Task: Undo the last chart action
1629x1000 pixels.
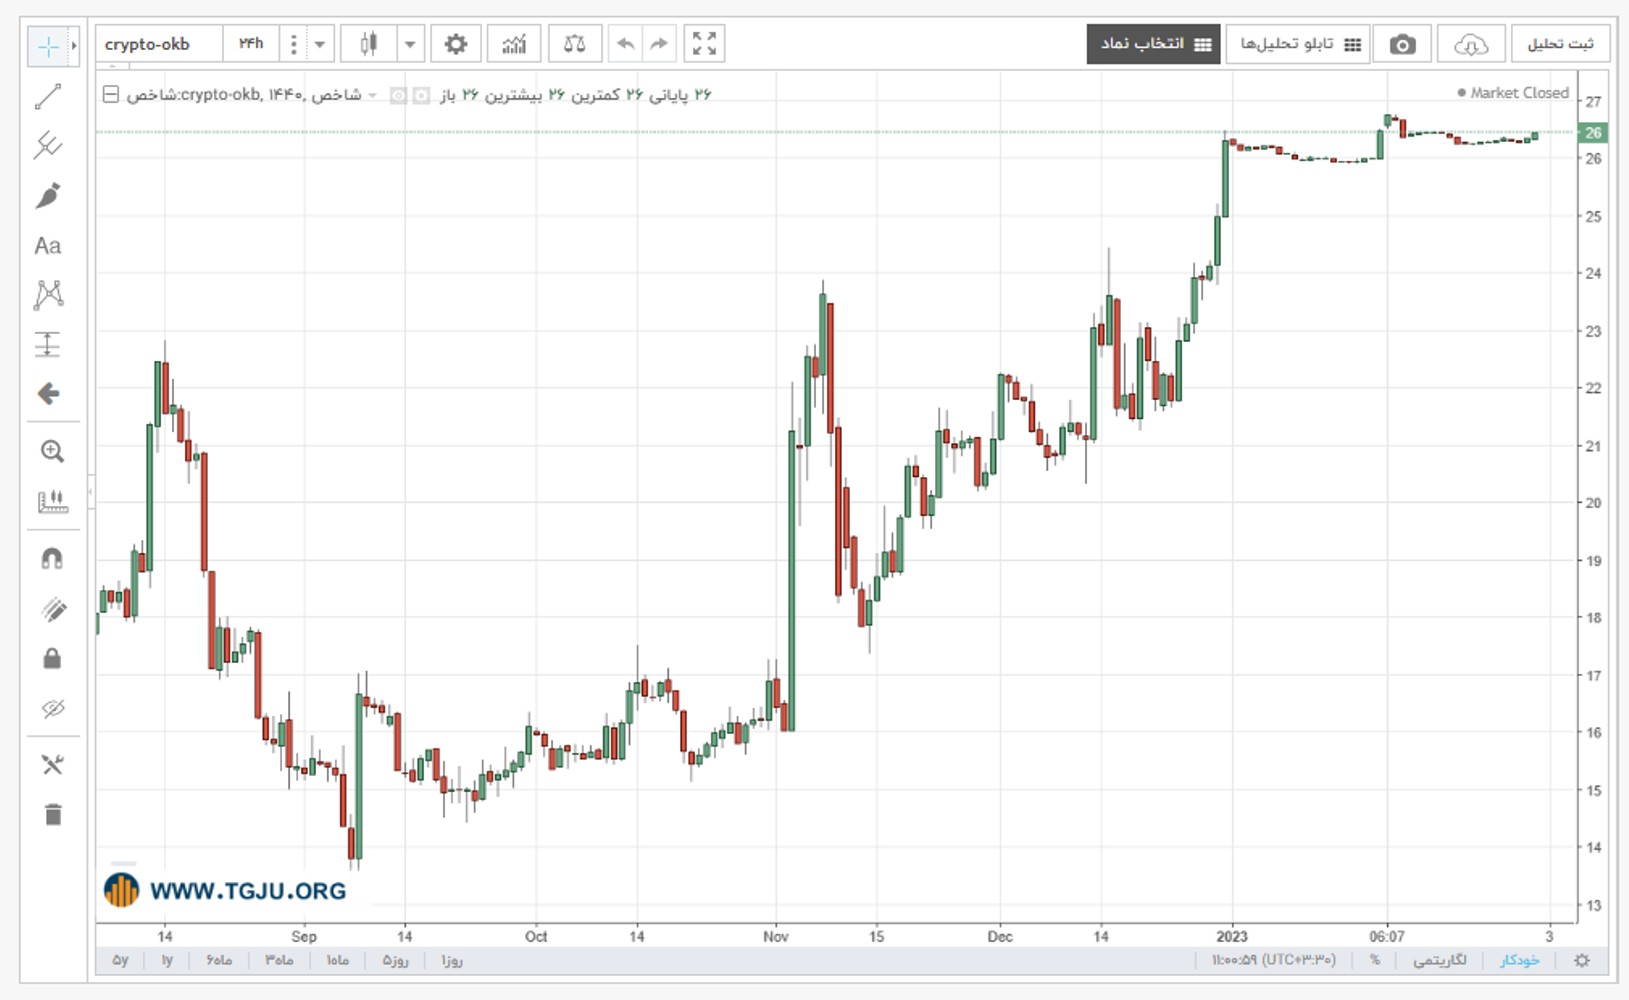Action: [626, 44]
